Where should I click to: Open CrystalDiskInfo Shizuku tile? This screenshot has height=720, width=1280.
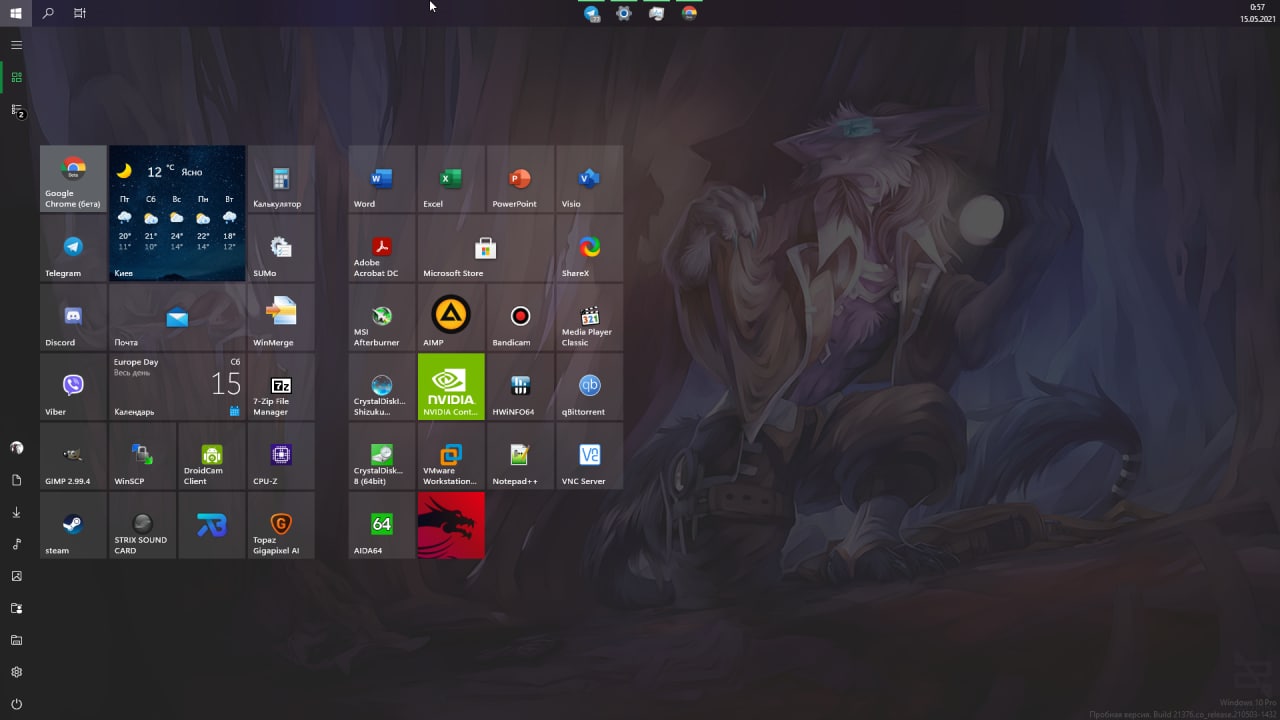381,386
